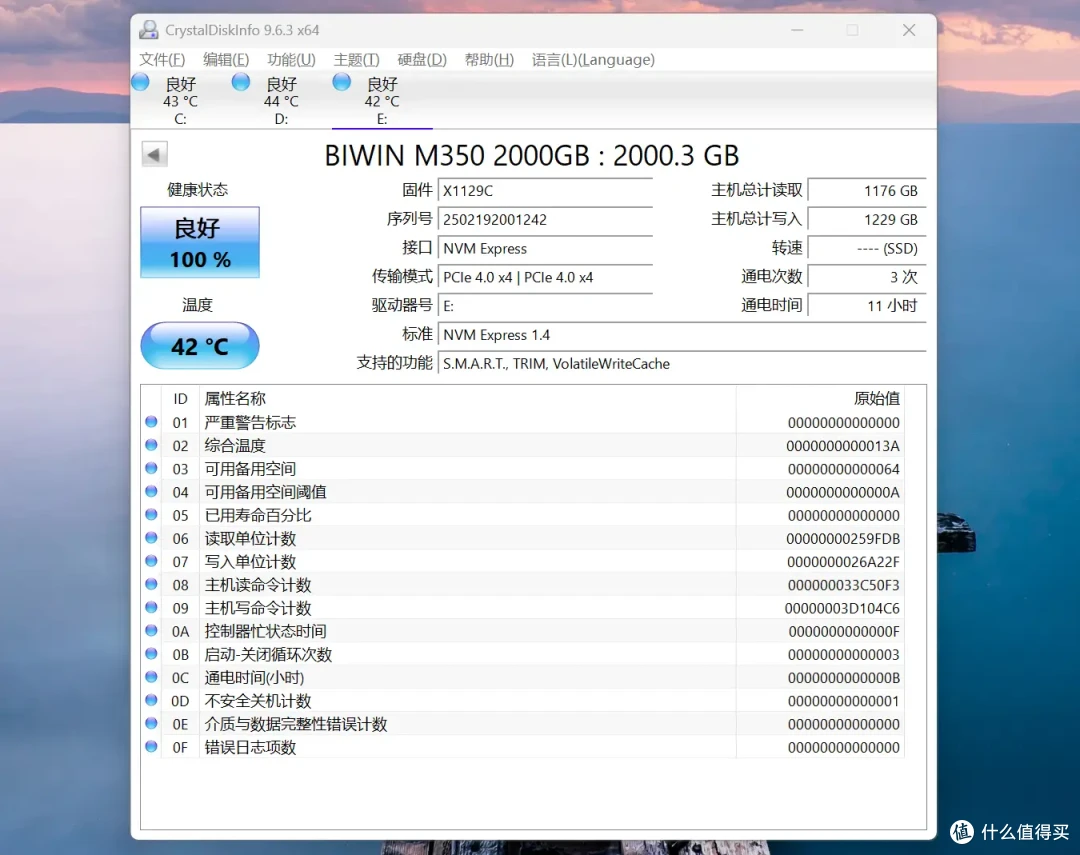1080x855 pixels.
Task: Click the ID column header
Action: pyautogui.click(x=180, y=399)
